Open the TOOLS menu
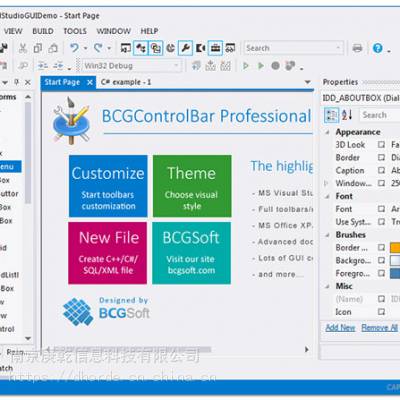 pyautogui.click(x=75, y=31)
